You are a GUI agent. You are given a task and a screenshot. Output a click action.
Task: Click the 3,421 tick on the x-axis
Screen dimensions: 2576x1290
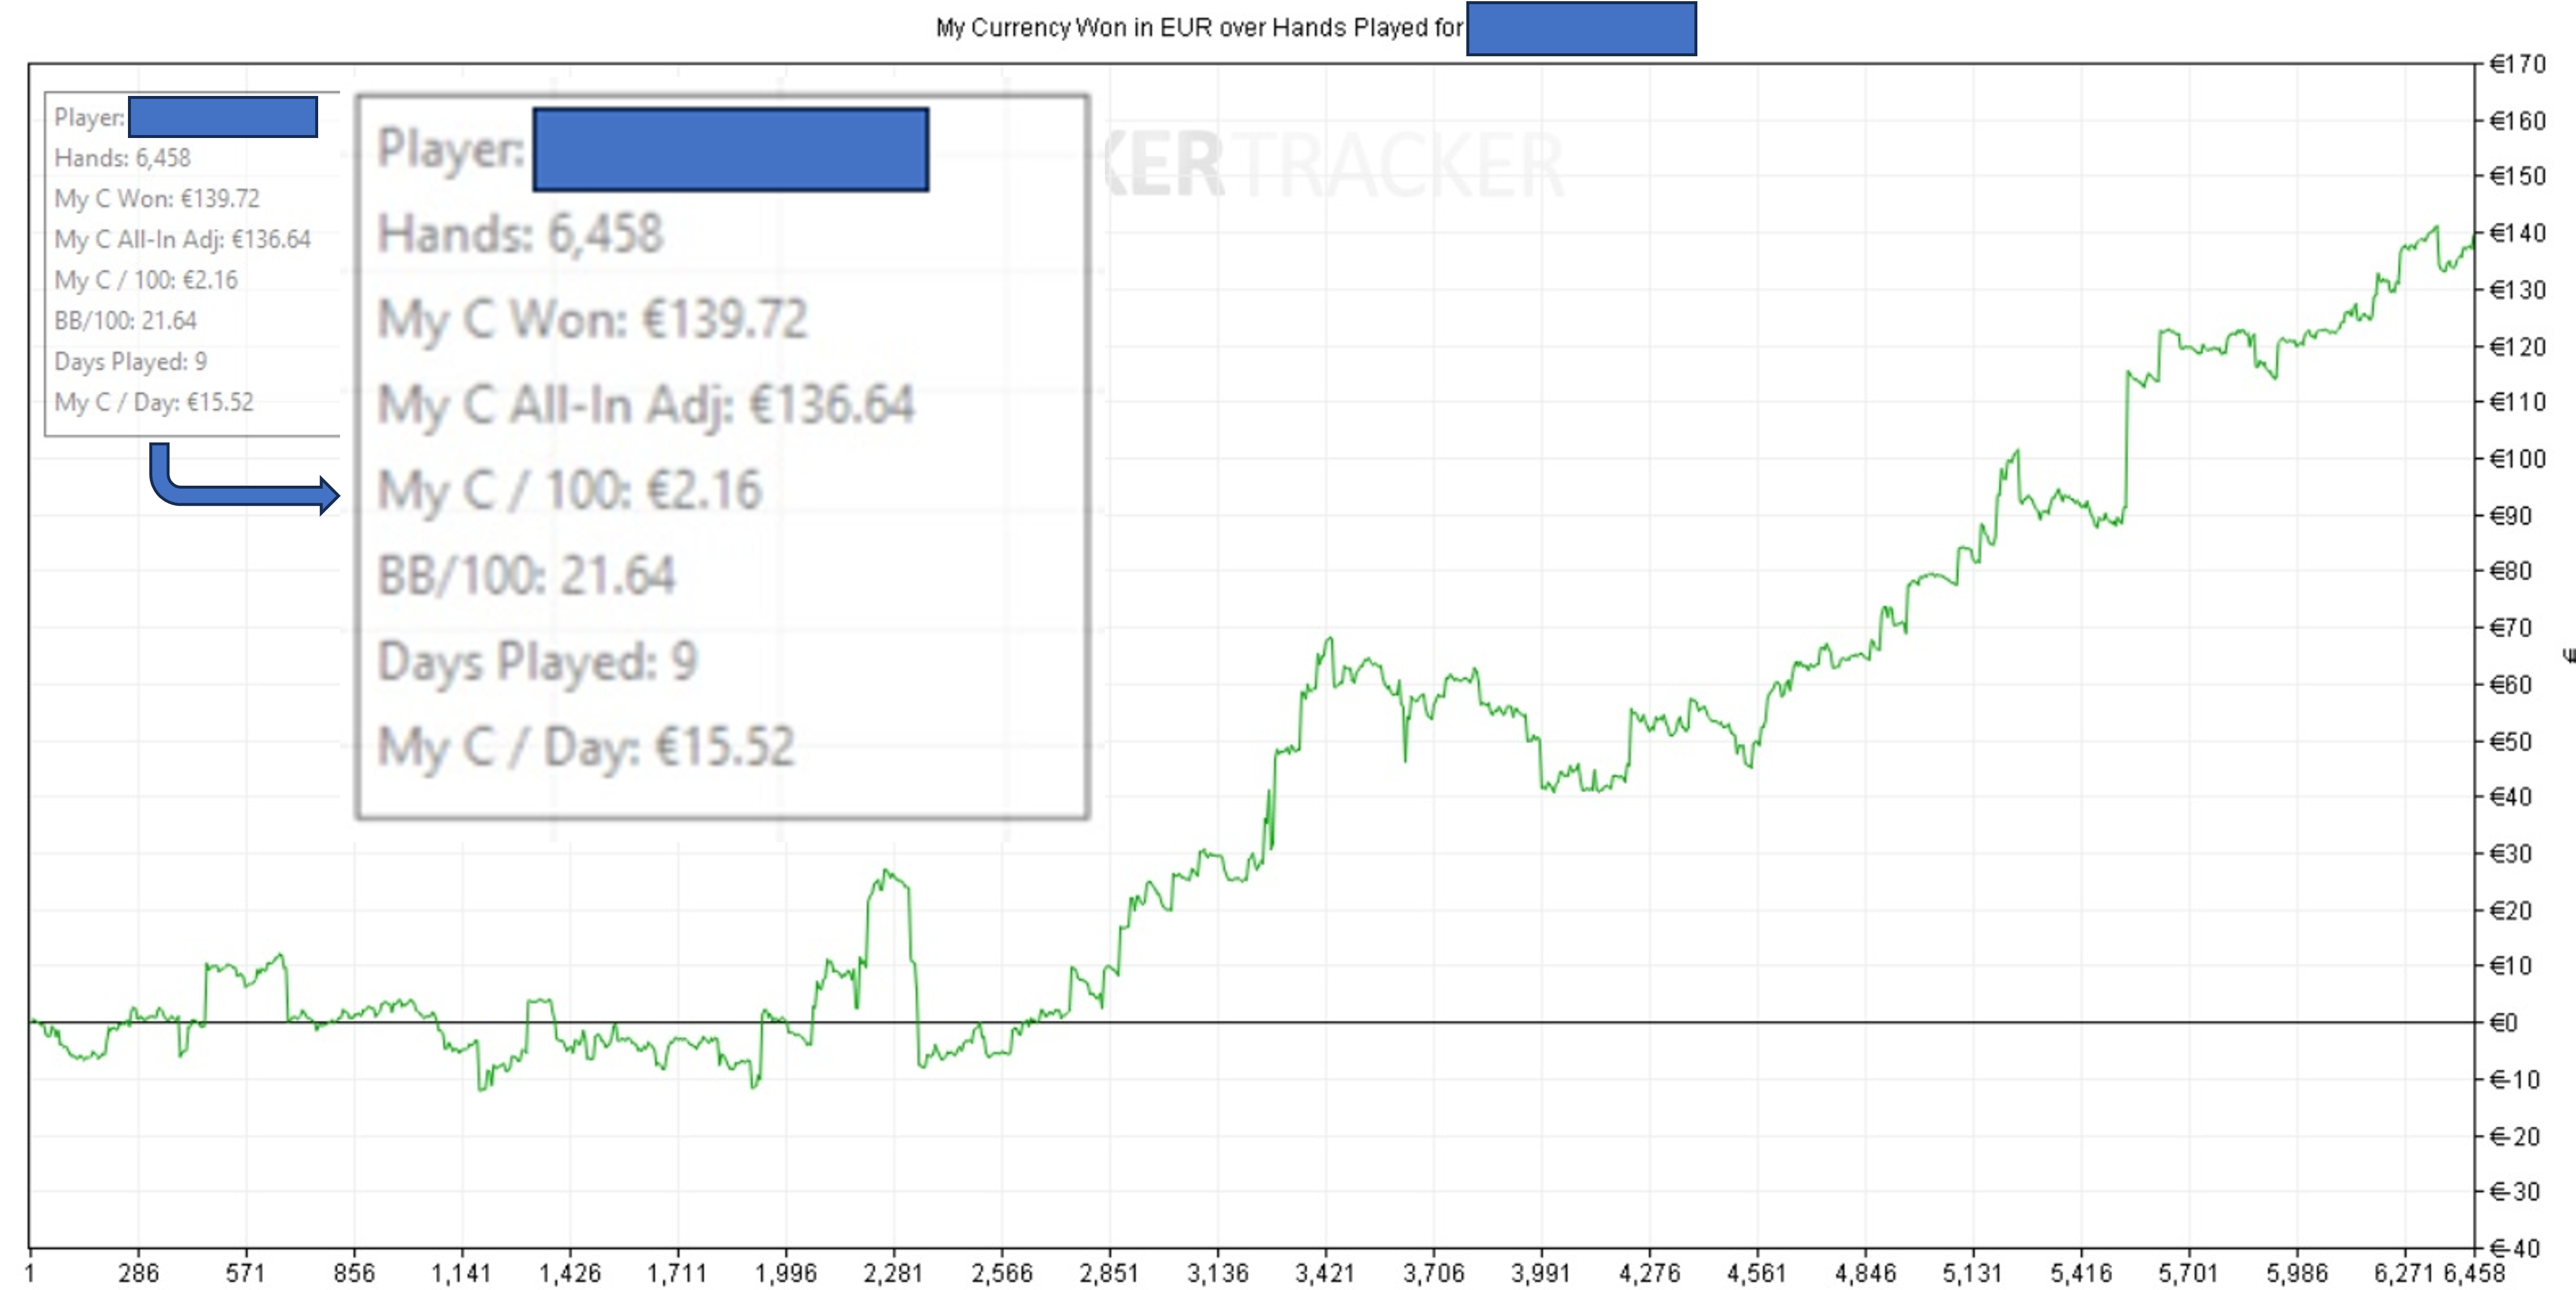point(1324,1273)
